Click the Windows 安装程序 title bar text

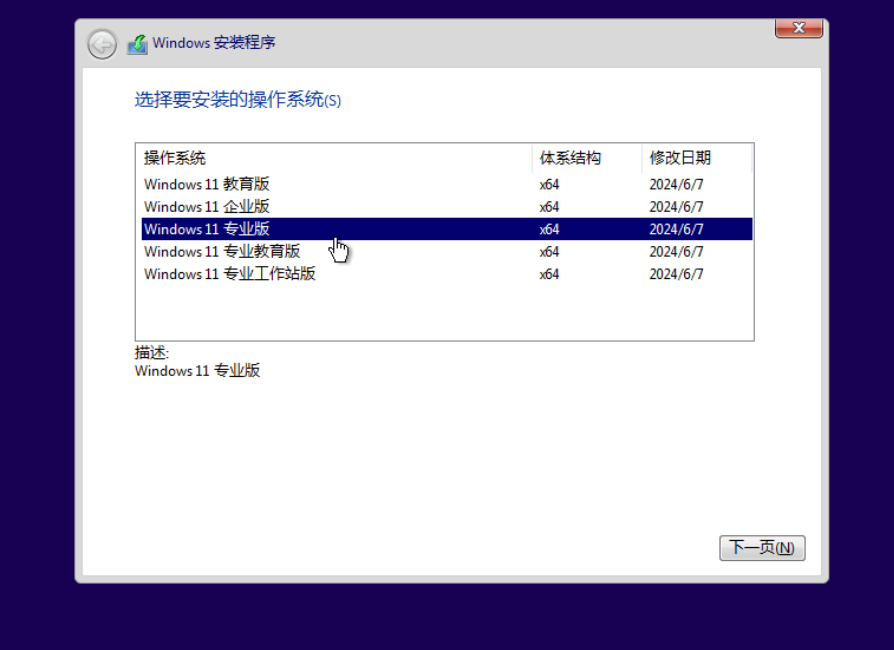click(215, 43)
